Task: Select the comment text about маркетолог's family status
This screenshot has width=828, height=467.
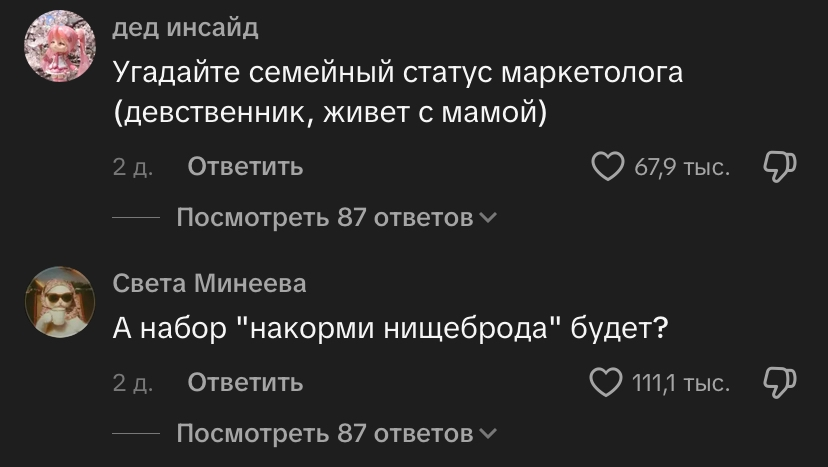Action: pos(397,94)
